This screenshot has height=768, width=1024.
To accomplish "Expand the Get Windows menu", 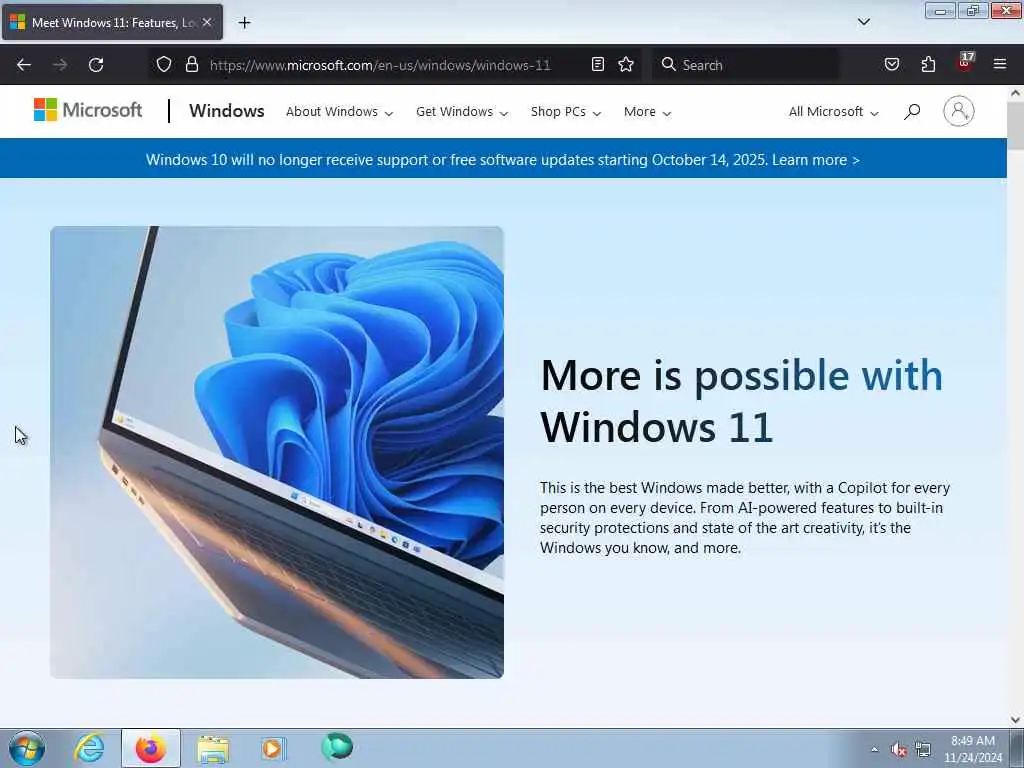I will tap(462, 112).
